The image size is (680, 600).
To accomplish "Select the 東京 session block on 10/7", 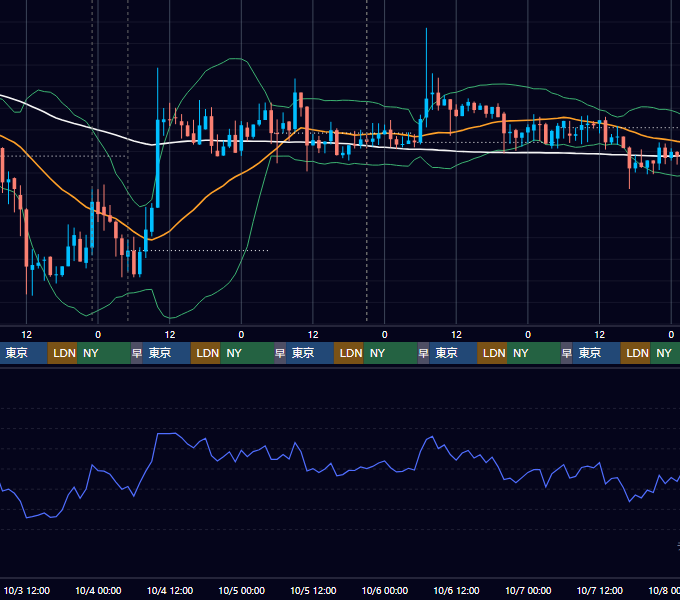I will 596,353.
